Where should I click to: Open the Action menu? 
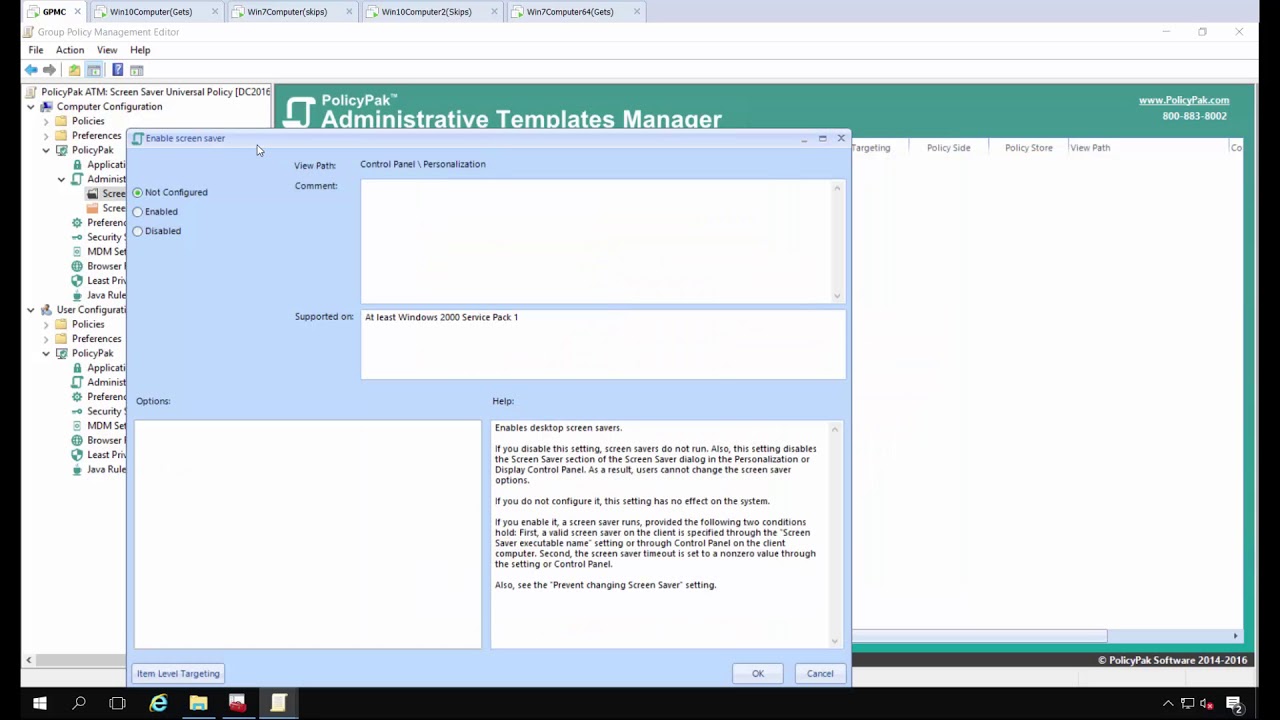click(70, 50)
